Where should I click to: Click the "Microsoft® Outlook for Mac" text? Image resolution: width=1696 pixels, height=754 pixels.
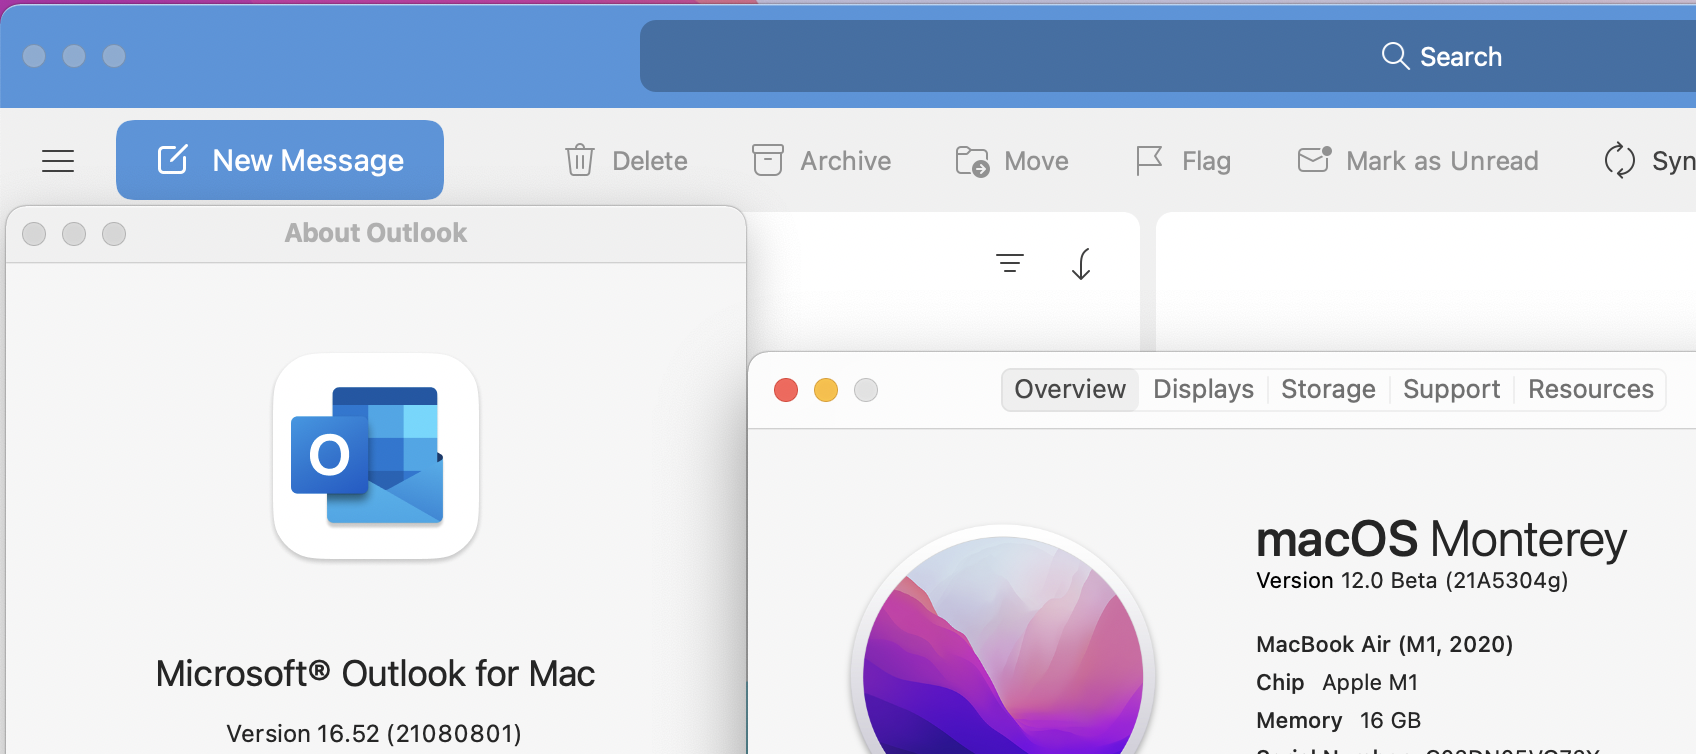pyautogui.click(x=375, y=674)
